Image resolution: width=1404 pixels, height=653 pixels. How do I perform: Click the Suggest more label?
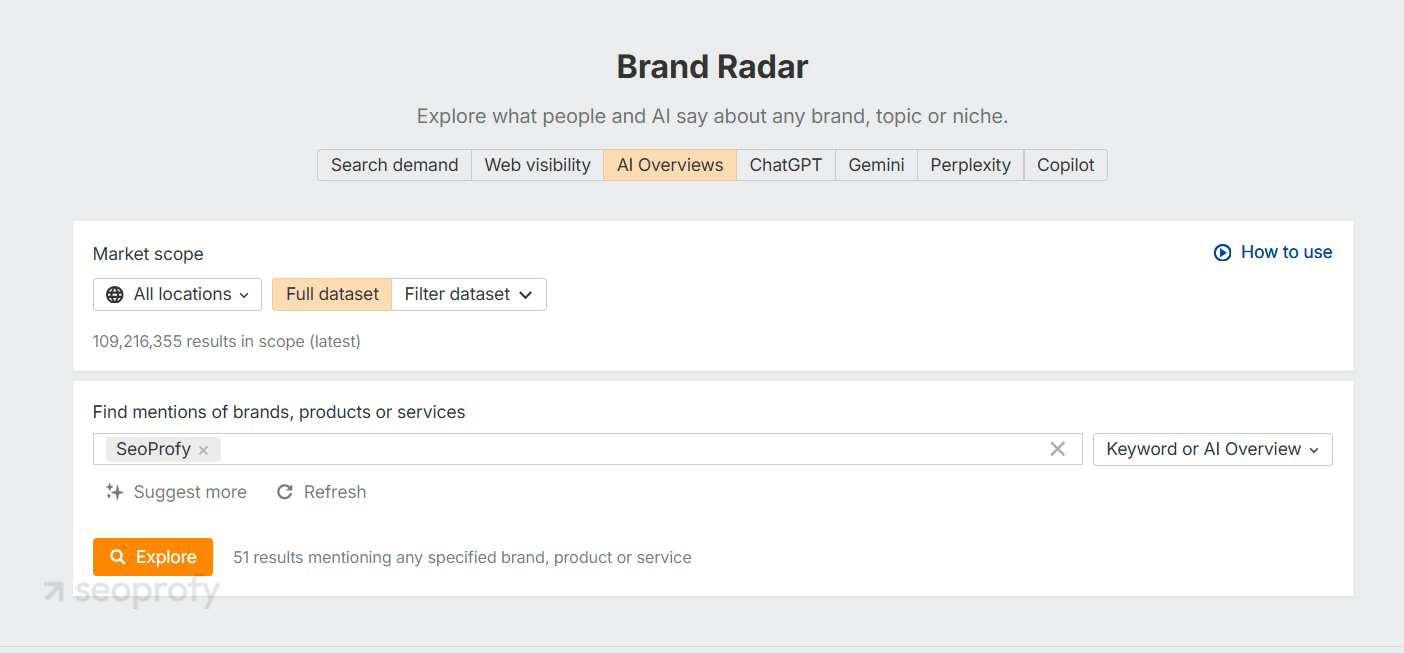[x=190, y=492]
